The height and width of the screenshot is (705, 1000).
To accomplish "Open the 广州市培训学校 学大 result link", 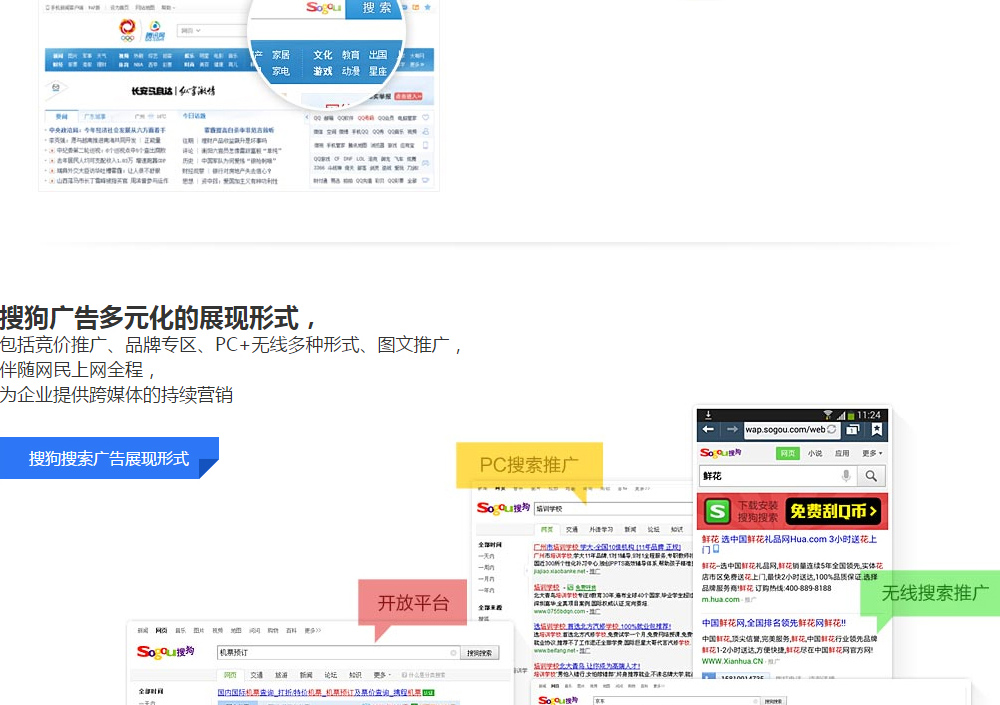I will 607,547.
